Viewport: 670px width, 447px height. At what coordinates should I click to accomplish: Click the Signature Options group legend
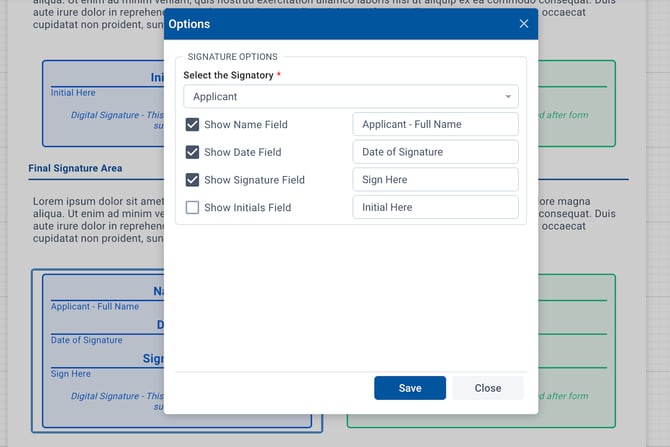[233, 57]
